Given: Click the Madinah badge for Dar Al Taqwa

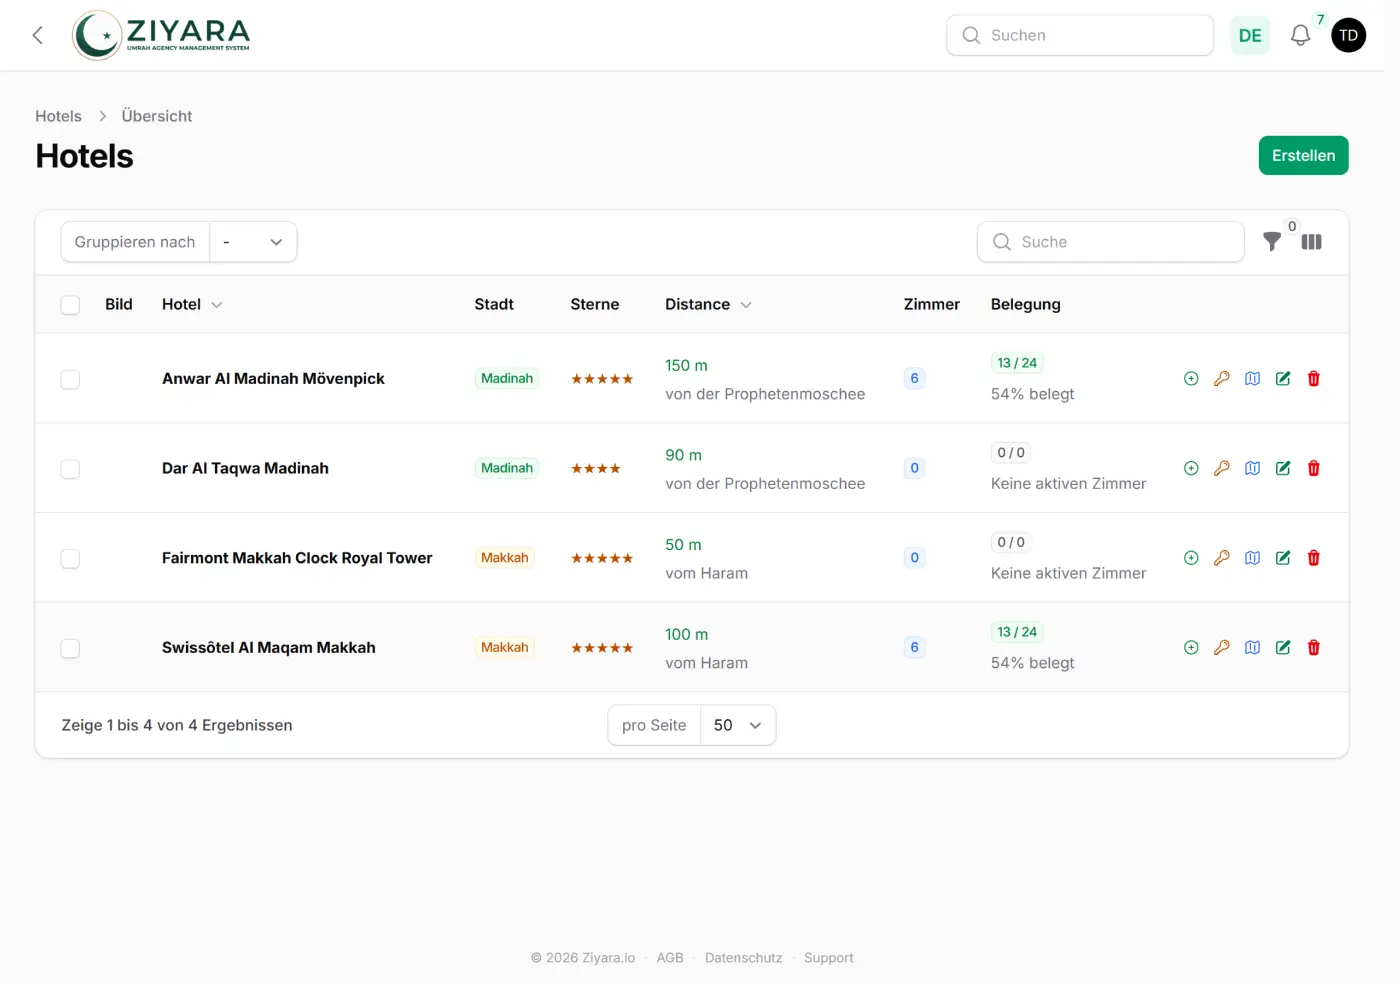Looking at the screenshot, I should tap(507, 468).
